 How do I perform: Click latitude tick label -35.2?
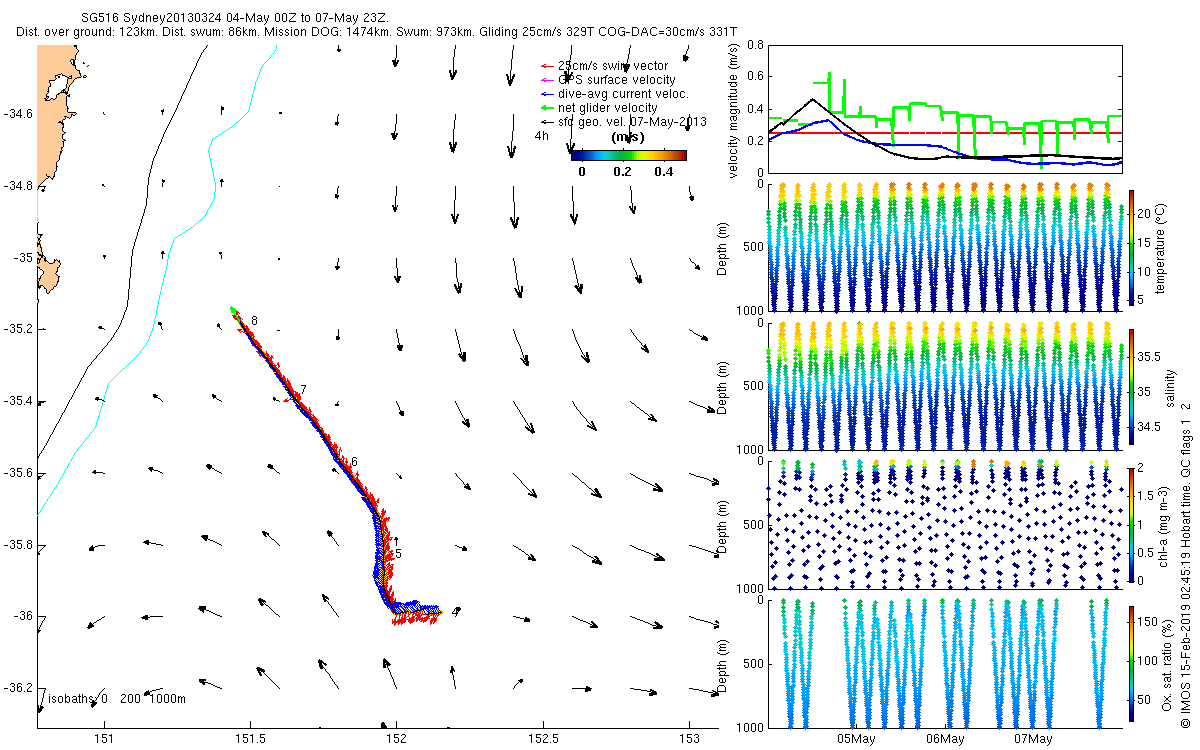17,329
